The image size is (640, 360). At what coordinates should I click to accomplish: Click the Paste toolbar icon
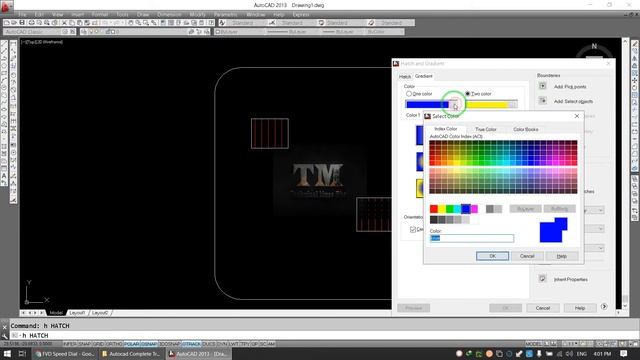pyautogui.click(x=80, y=23)
